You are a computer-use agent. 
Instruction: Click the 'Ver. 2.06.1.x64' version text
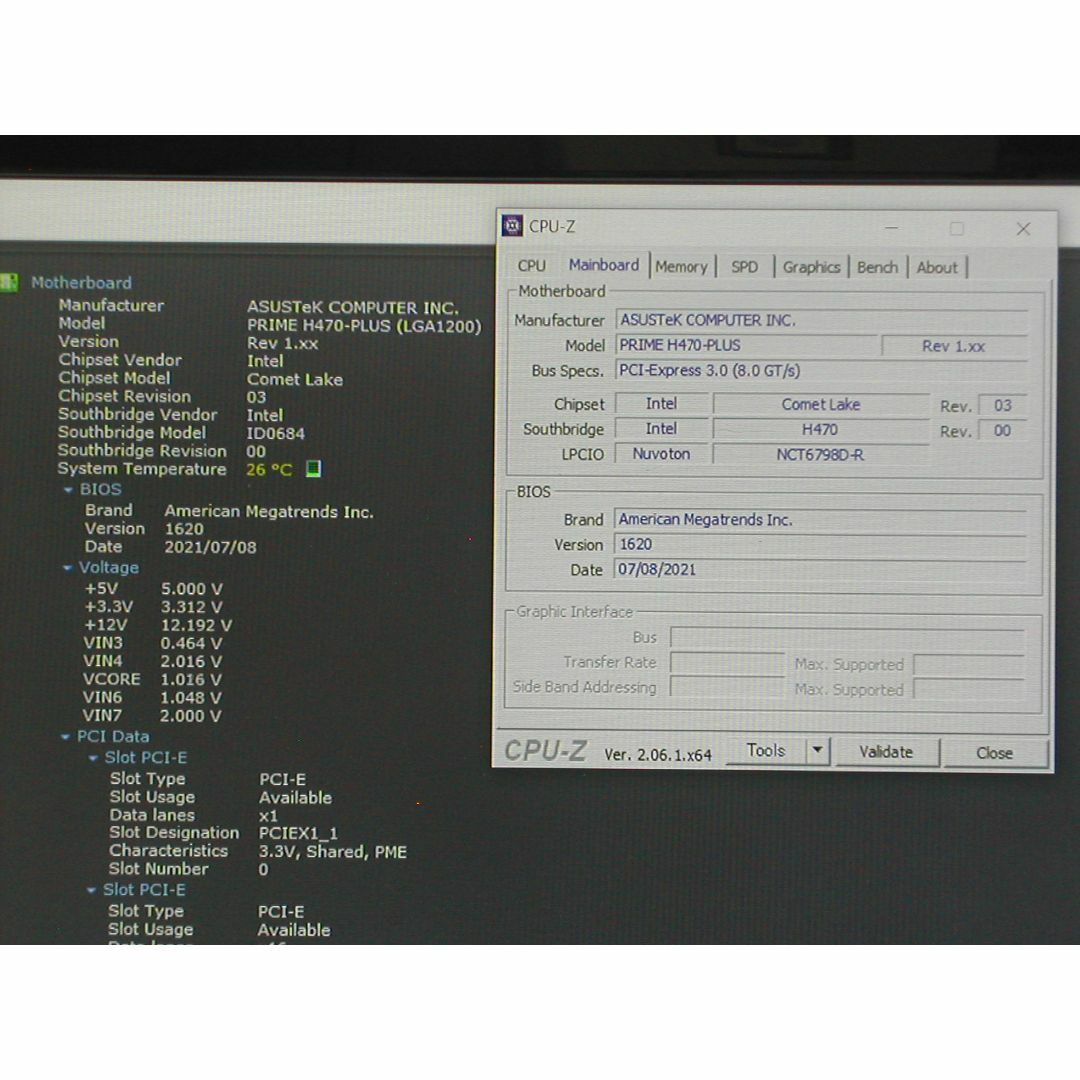[x=658, y=755]
